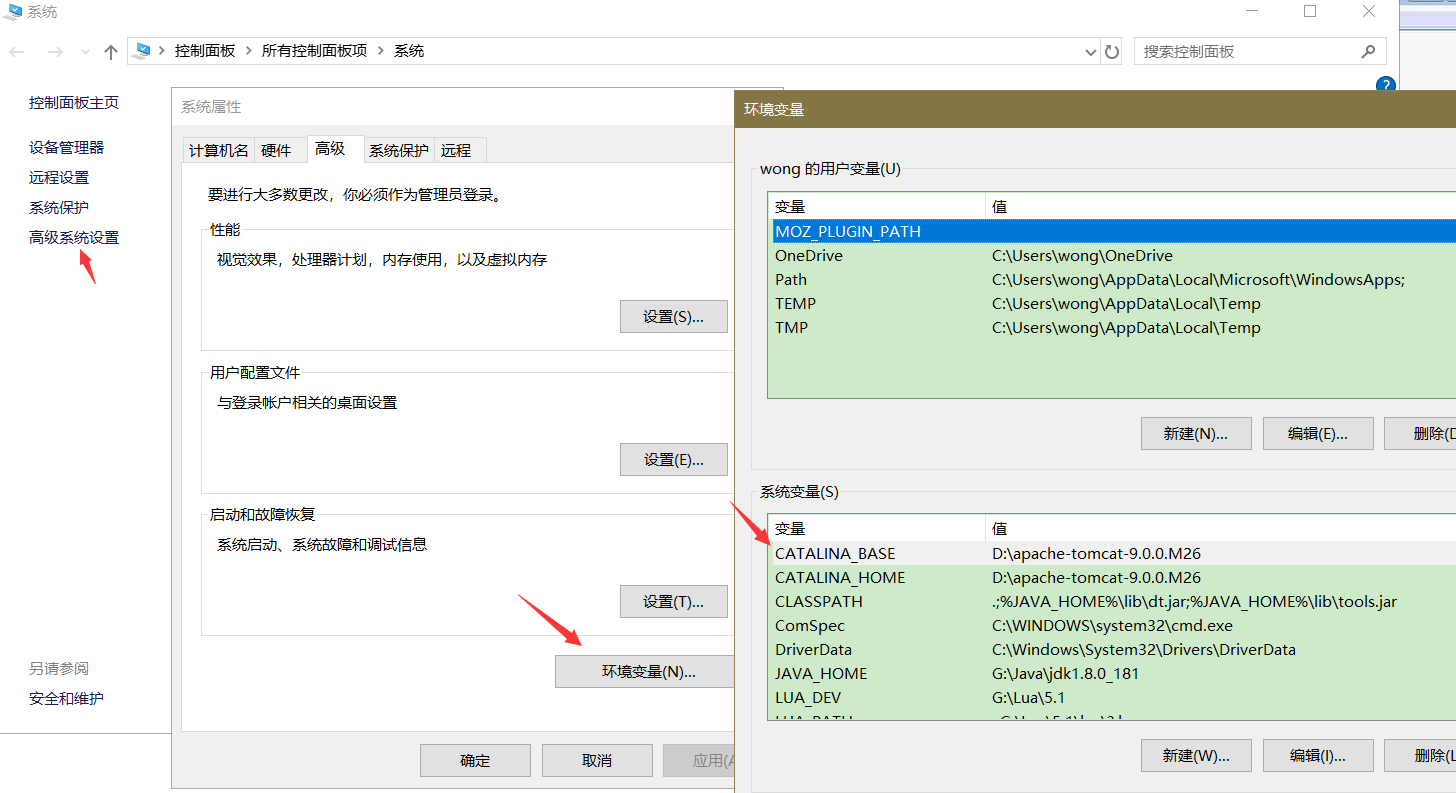Image resolution: width=1456 pixels, height=793 pixels.
Task: Open the address bar history dropdown arrow
Action: tap(1090, 51)
